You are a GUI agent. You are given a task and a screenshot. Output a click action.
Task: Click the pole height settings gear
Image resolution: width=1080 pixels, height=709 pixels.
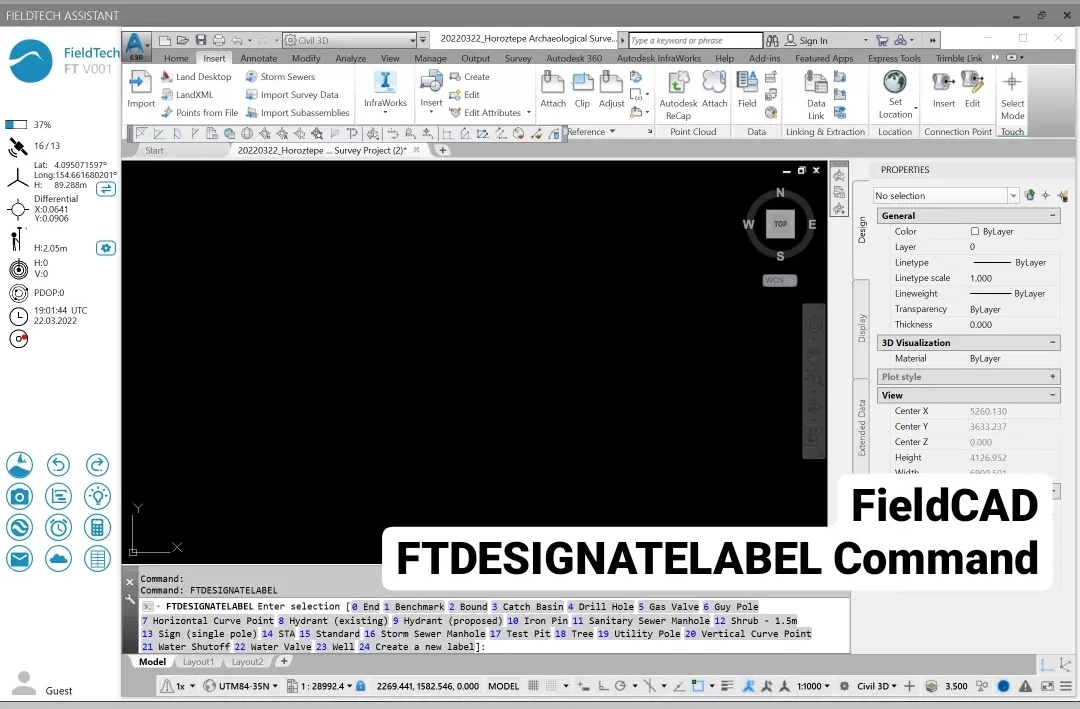[x=105, y=248]
